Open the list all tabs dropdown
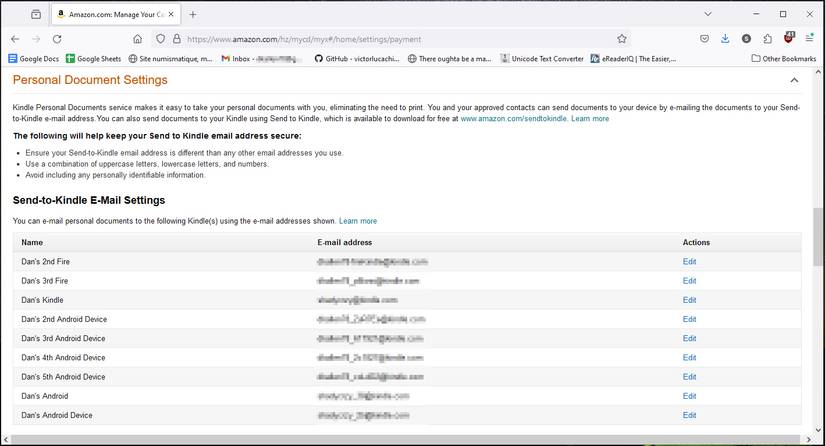The image size is (825, 446). point(708,14)
